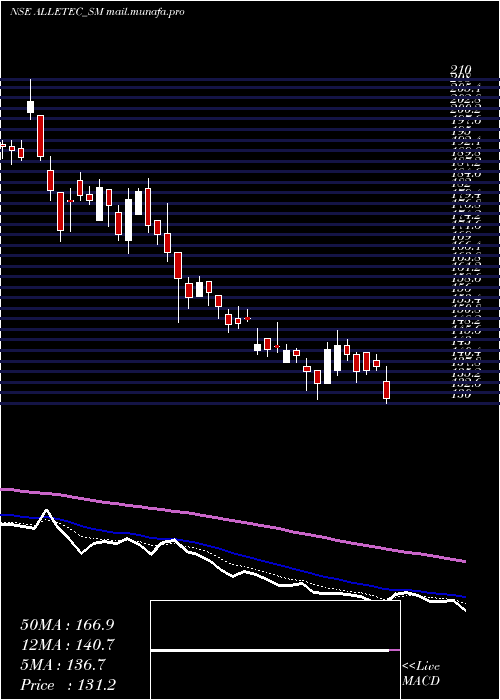
Task: Click the chart title NSE ALLETEC_SM mail.munafa.pro
Action: tap(97, 12)
